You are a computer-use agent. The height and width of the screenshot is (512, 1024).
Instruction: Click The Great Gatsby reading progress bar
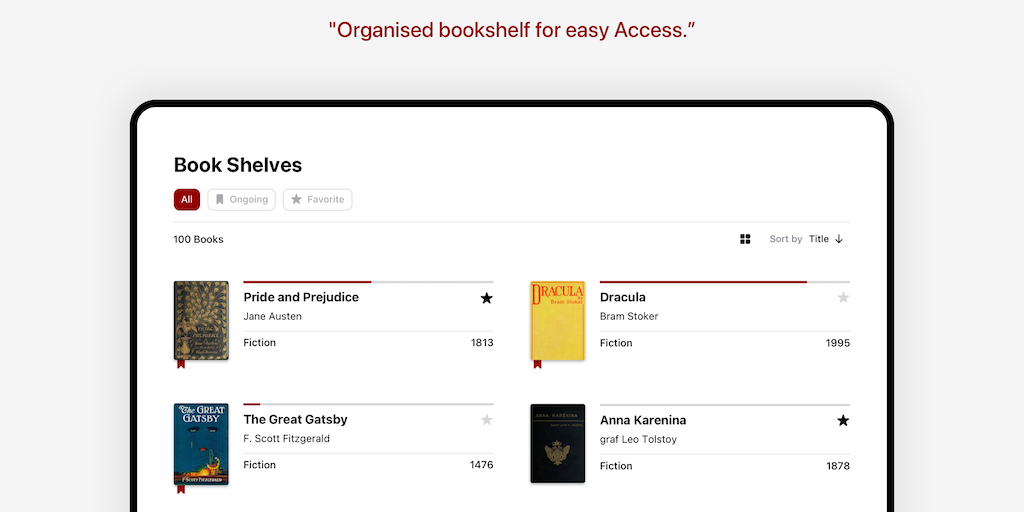(368, 404)
